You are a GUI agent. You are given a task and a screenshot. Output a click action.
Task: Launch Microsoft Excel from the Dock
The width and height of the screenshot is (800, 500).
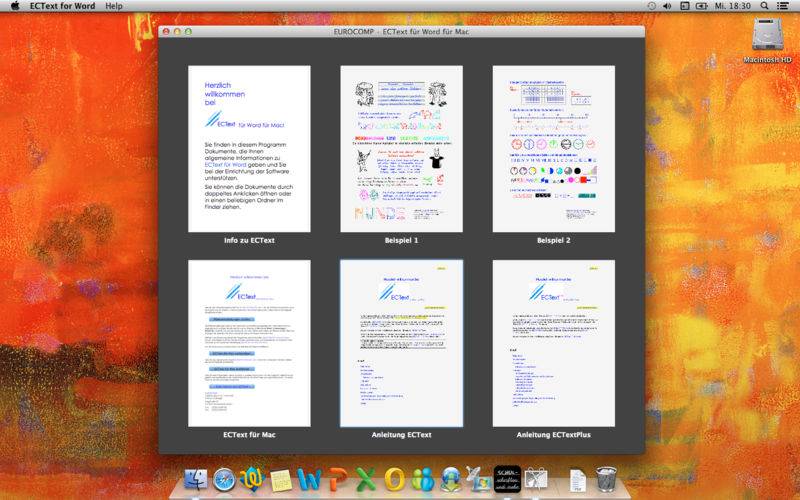[x=366, y=480]
